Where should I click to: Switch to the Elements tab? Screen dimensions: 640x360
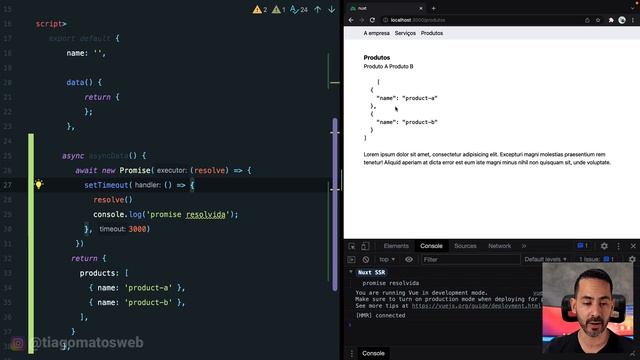click(x=396, y=246)
